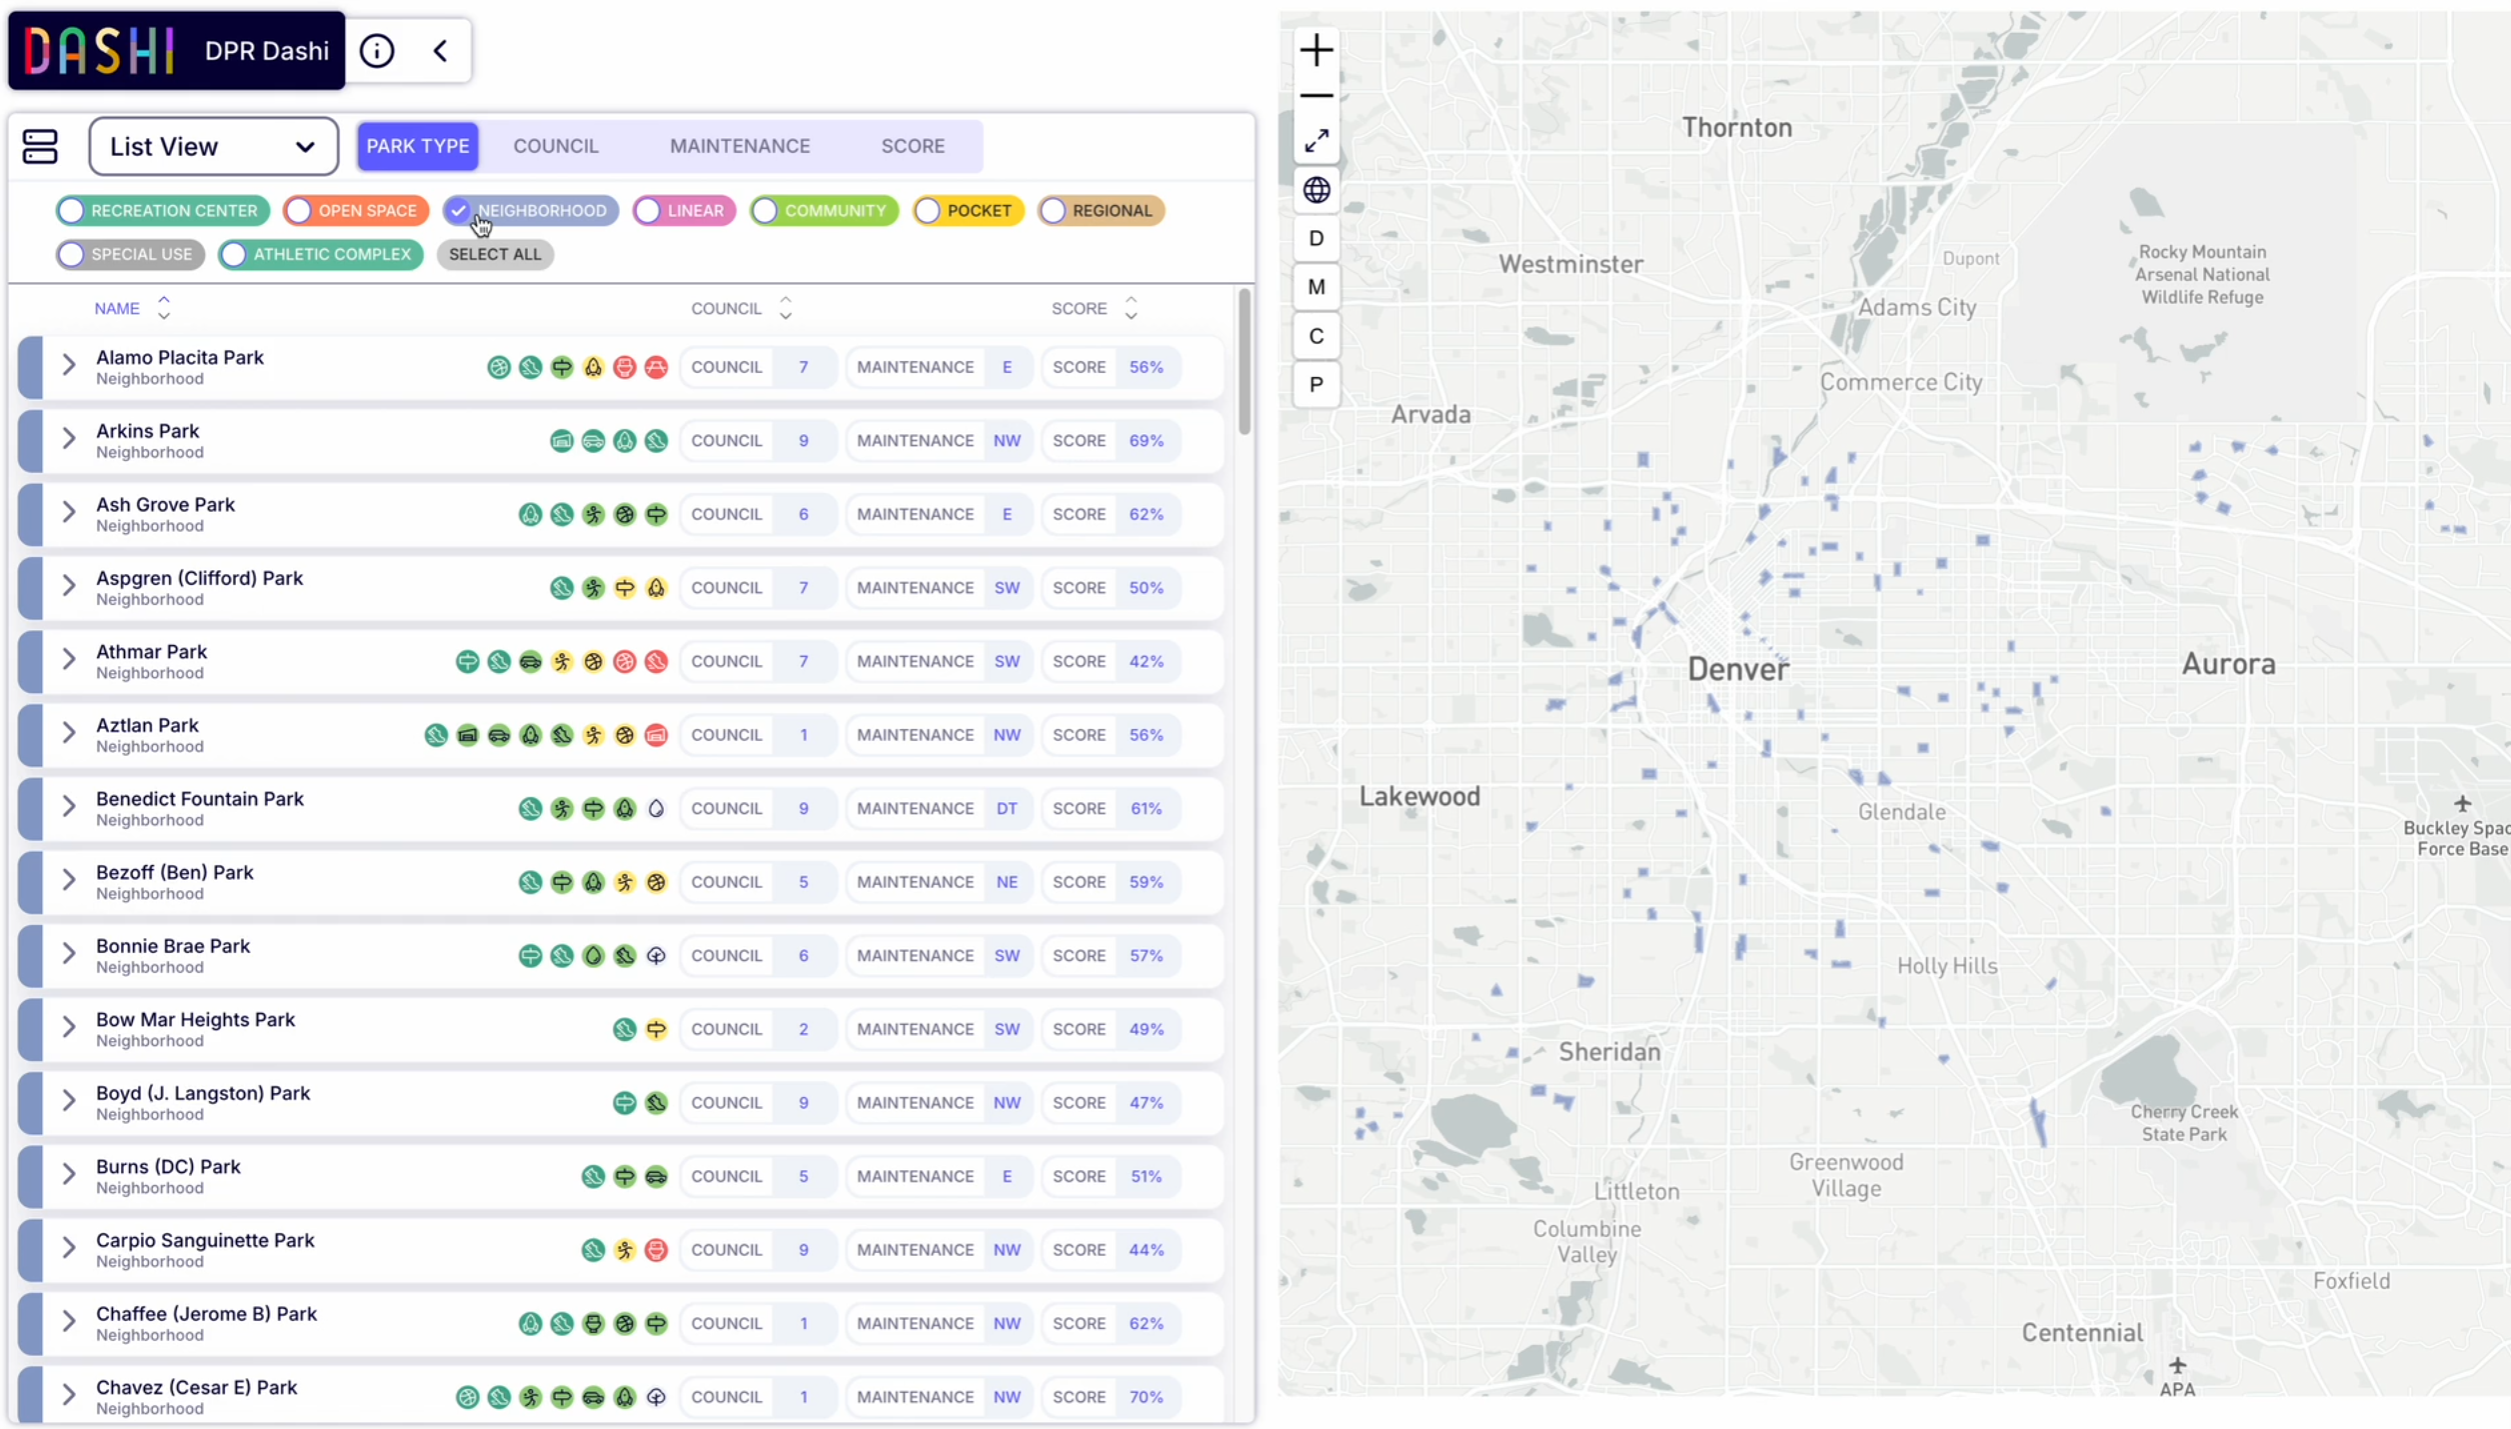
Task: Click the map zoom out minus icon
Action: pyautogui.click(x=1316, y=96)
